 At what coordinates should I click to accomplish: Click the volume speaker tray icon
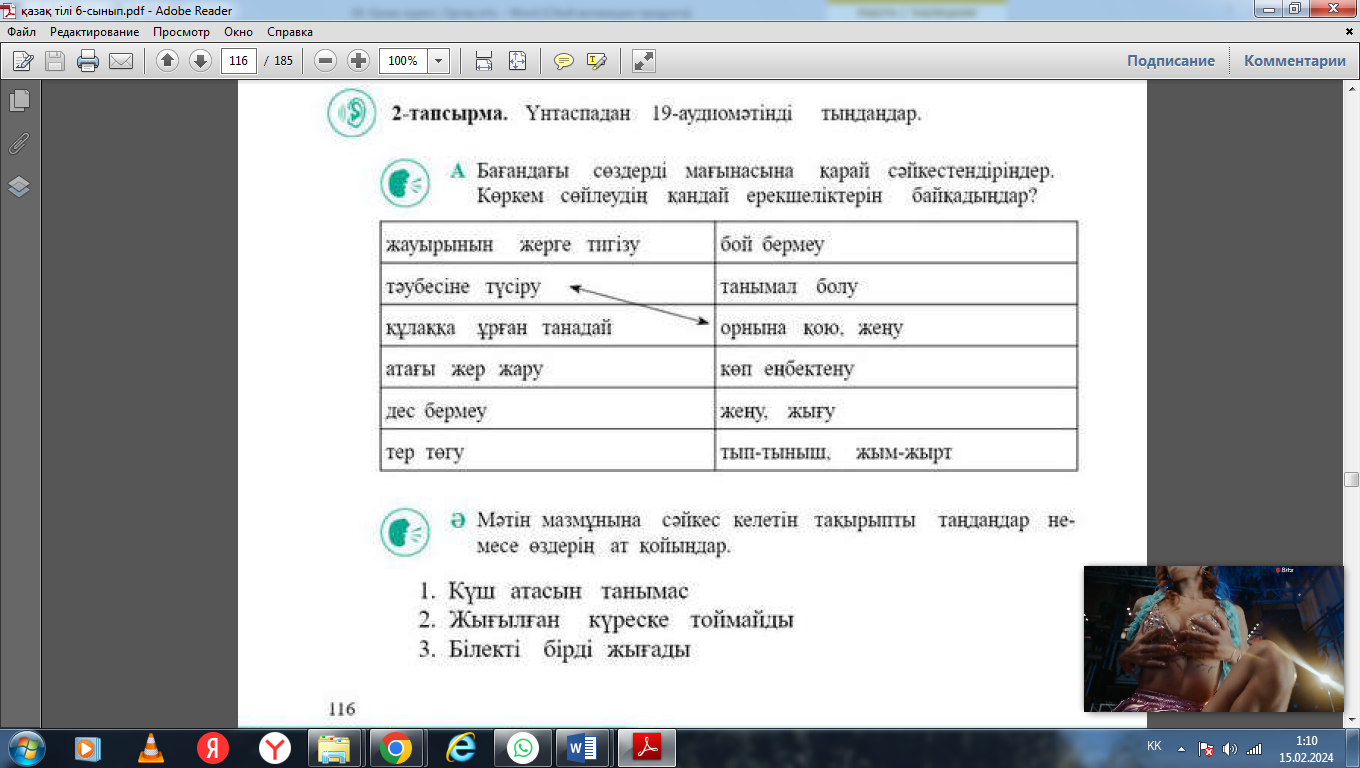tap(1229, 748)
